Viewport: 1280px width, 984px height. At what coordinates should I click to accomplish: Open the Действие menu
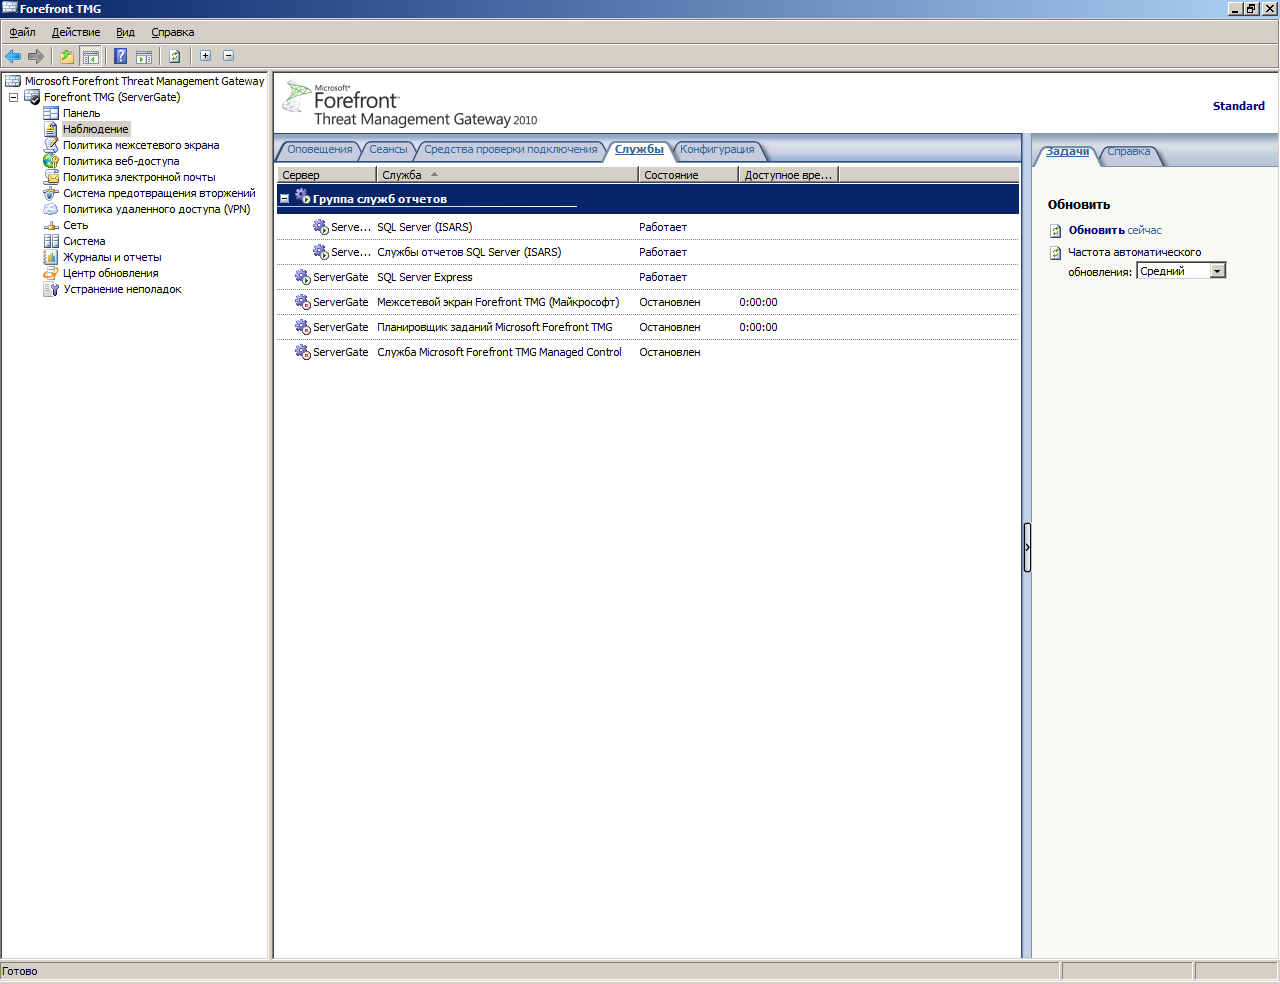pyautogui.click(x=76, y=32)
